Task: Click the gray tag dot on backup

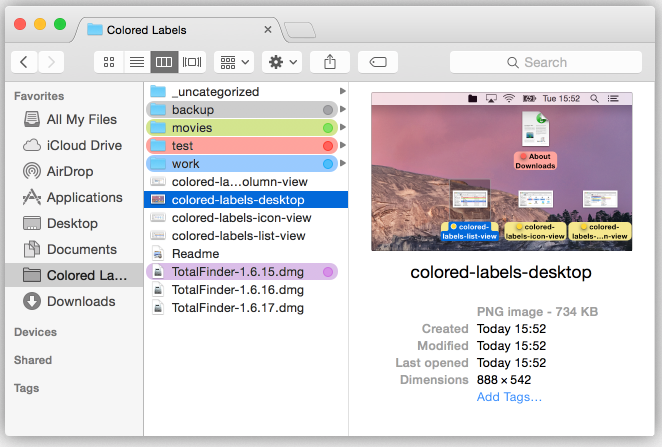Action: coord(328,110)
